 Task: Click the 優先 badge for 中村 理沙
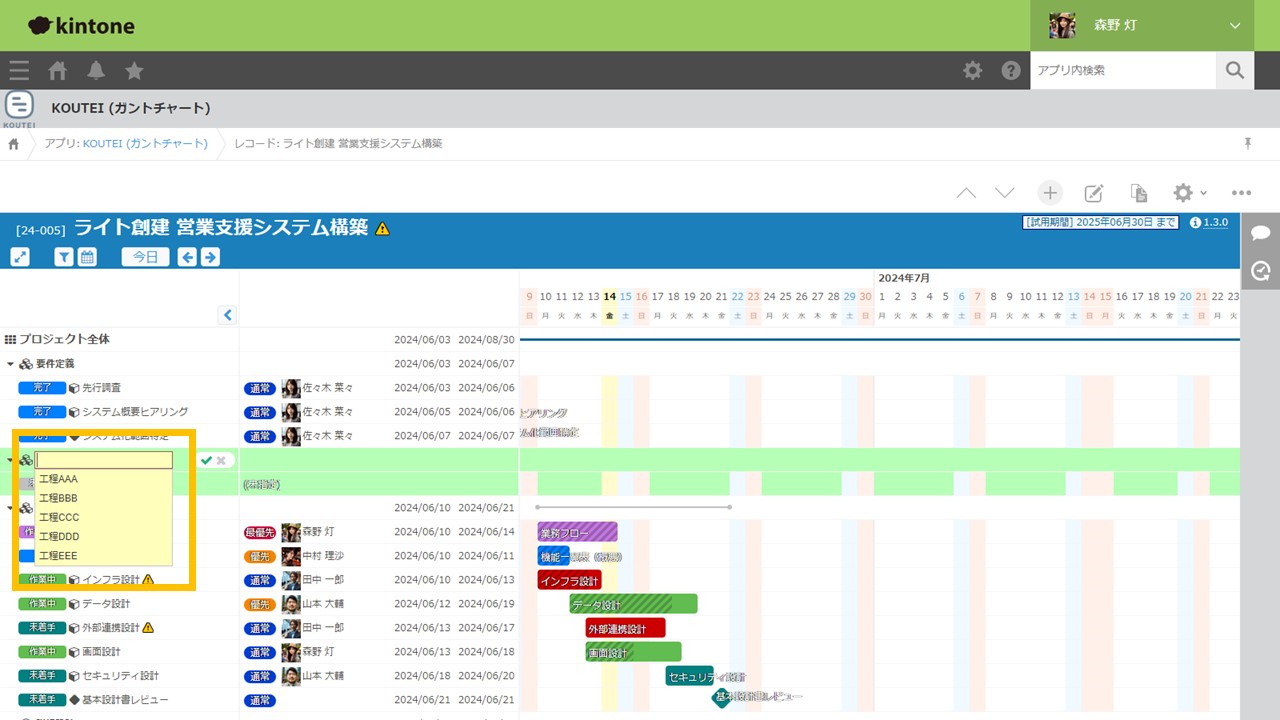(x=260, y=556)
